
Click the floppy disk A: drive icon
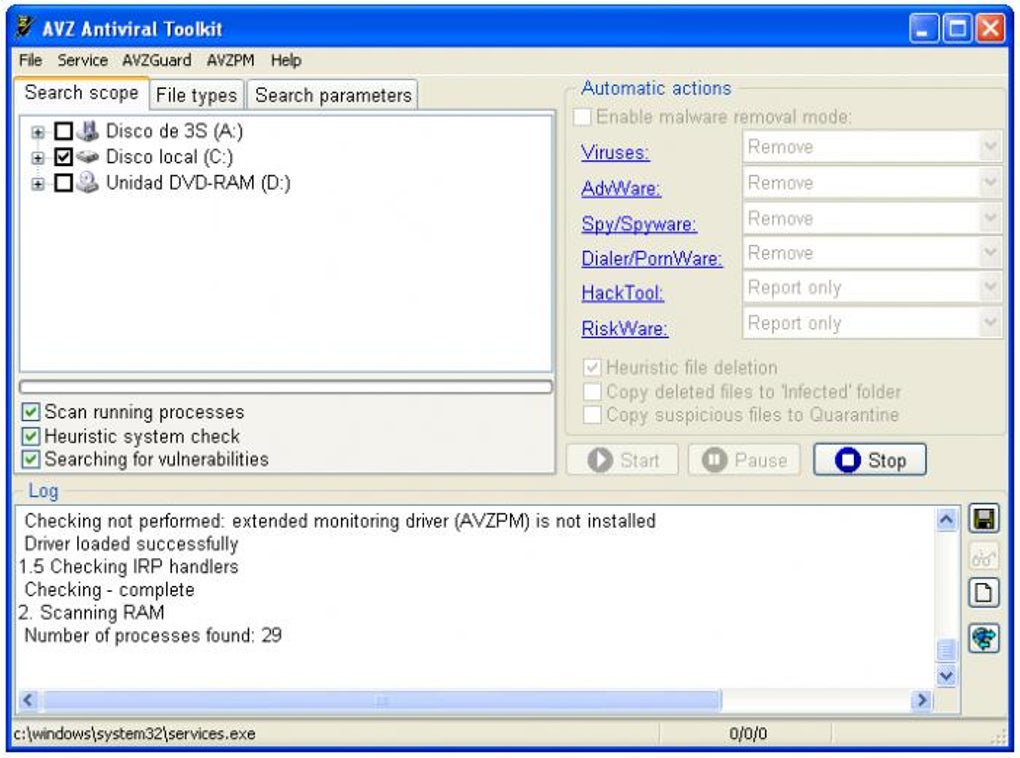[x=87, y=131]
